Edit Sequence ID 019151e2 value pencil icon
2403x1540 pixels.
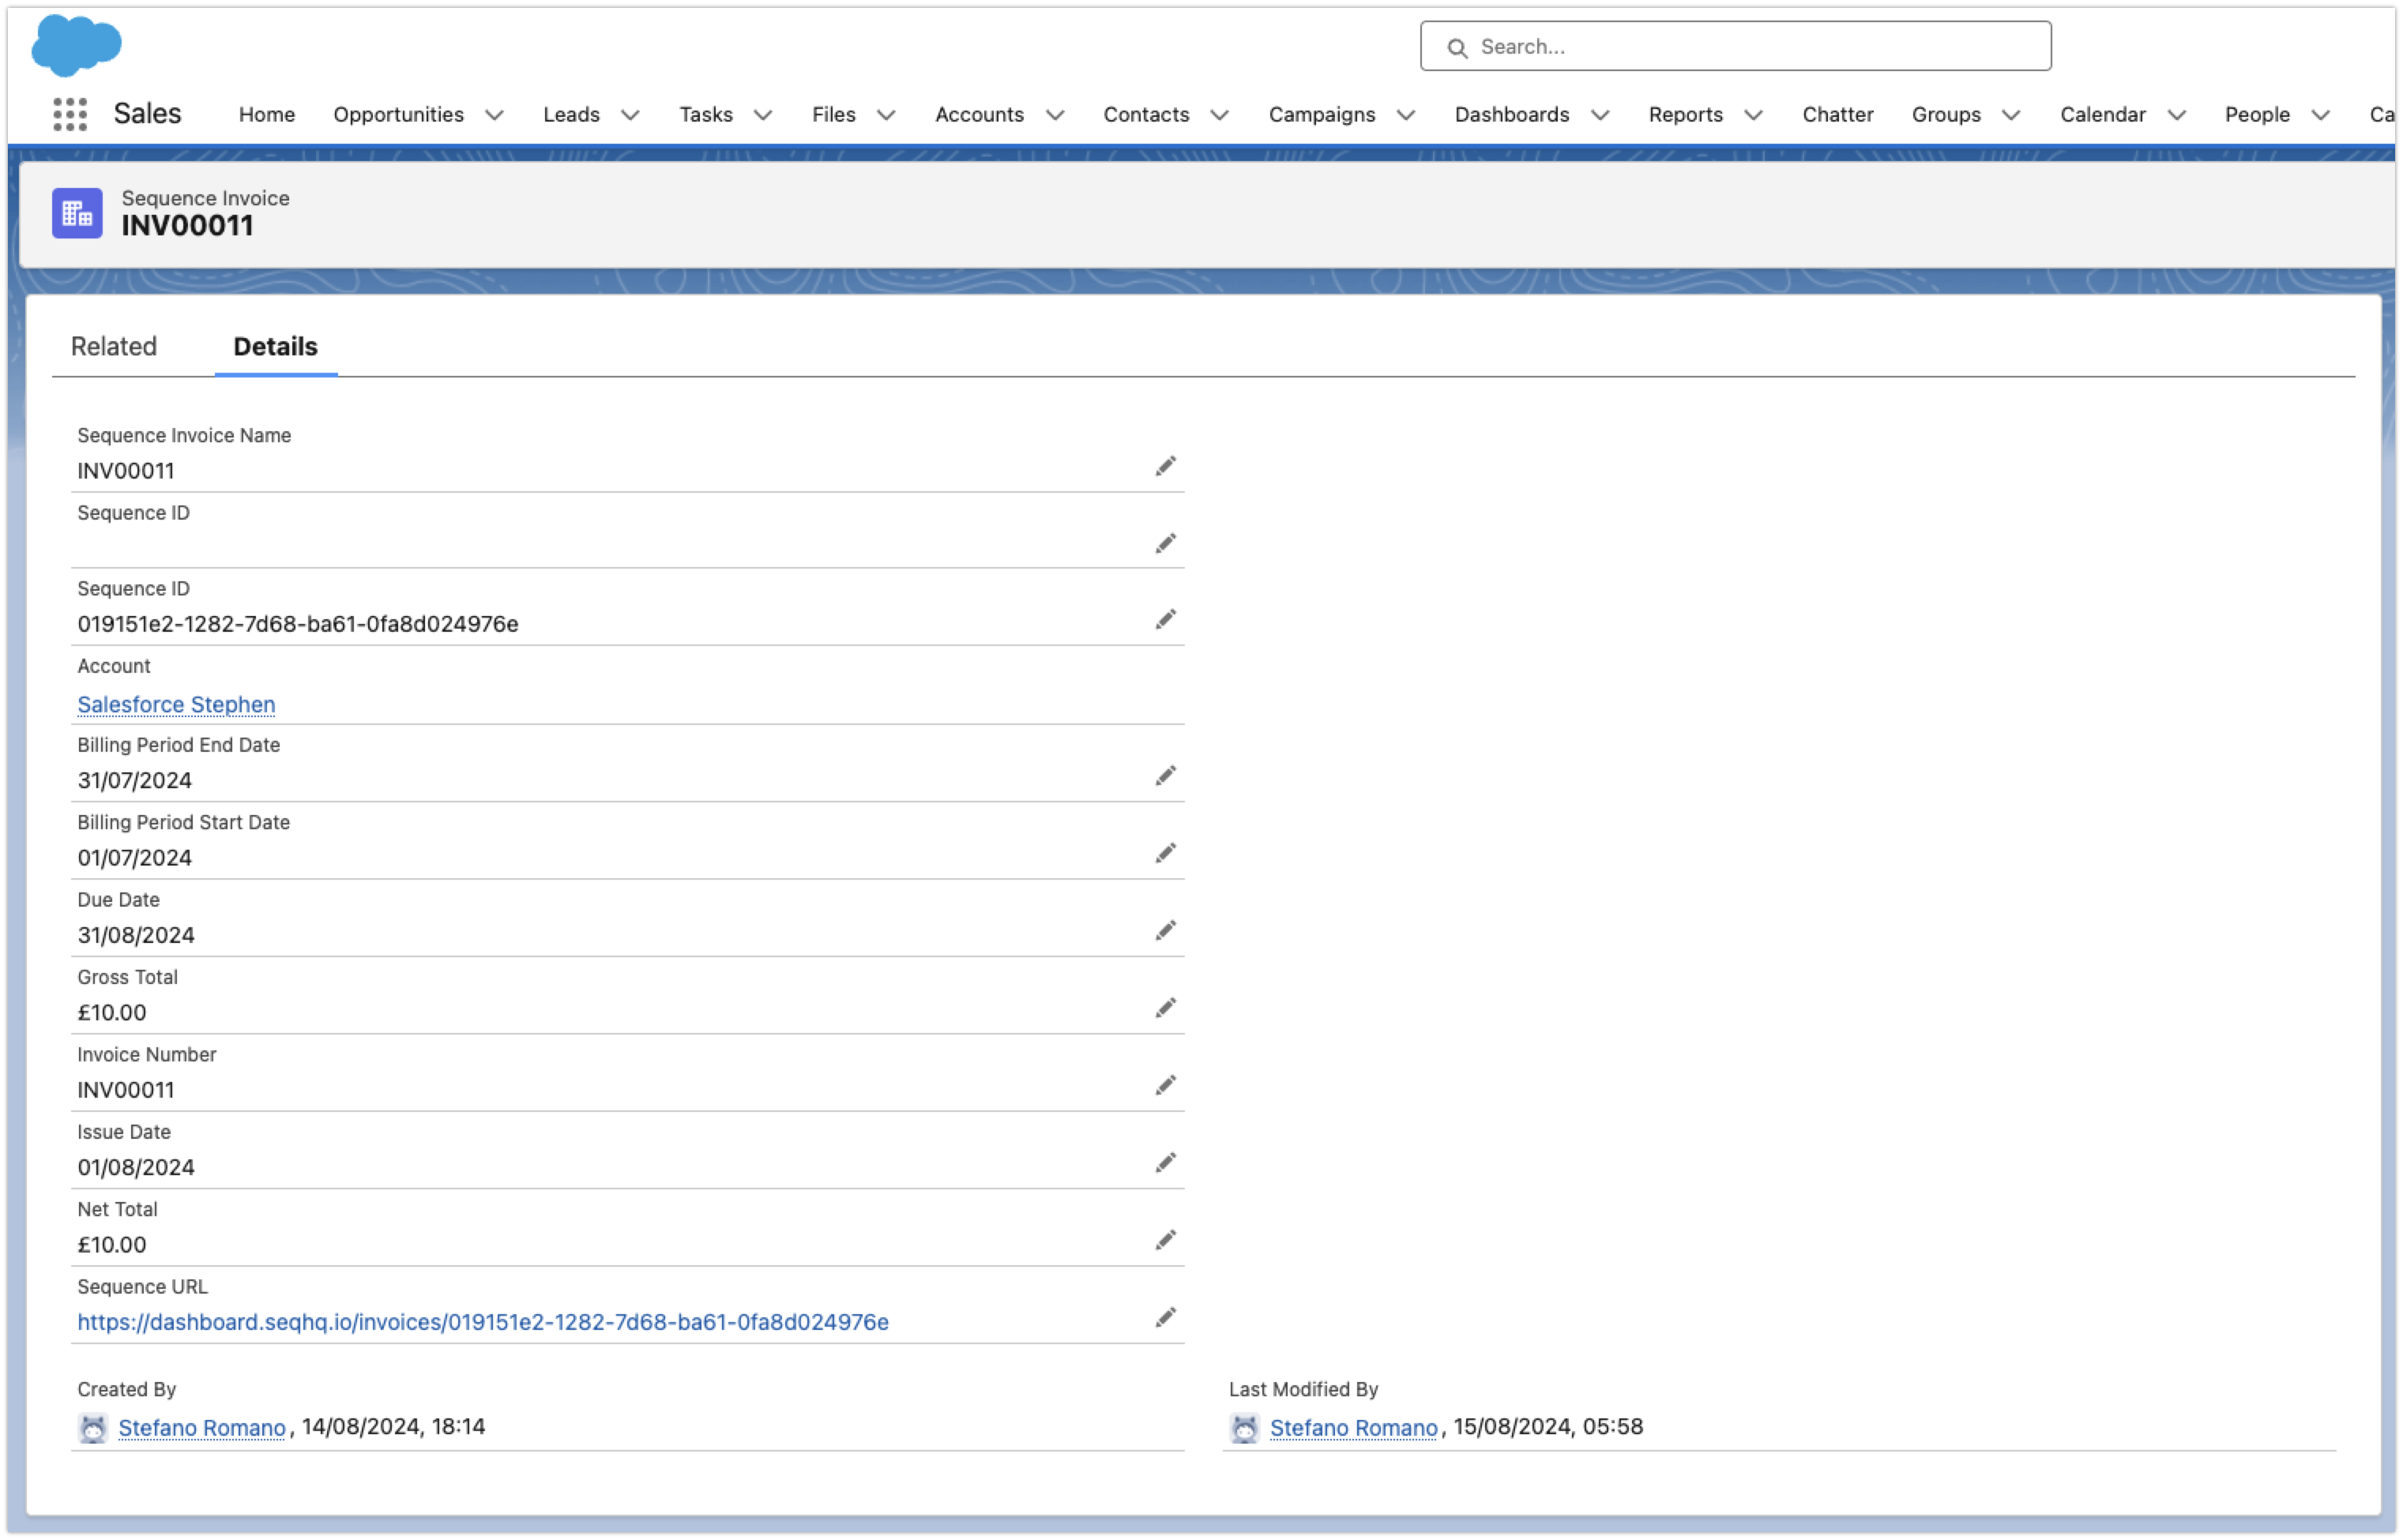(x=1165, y=620)
